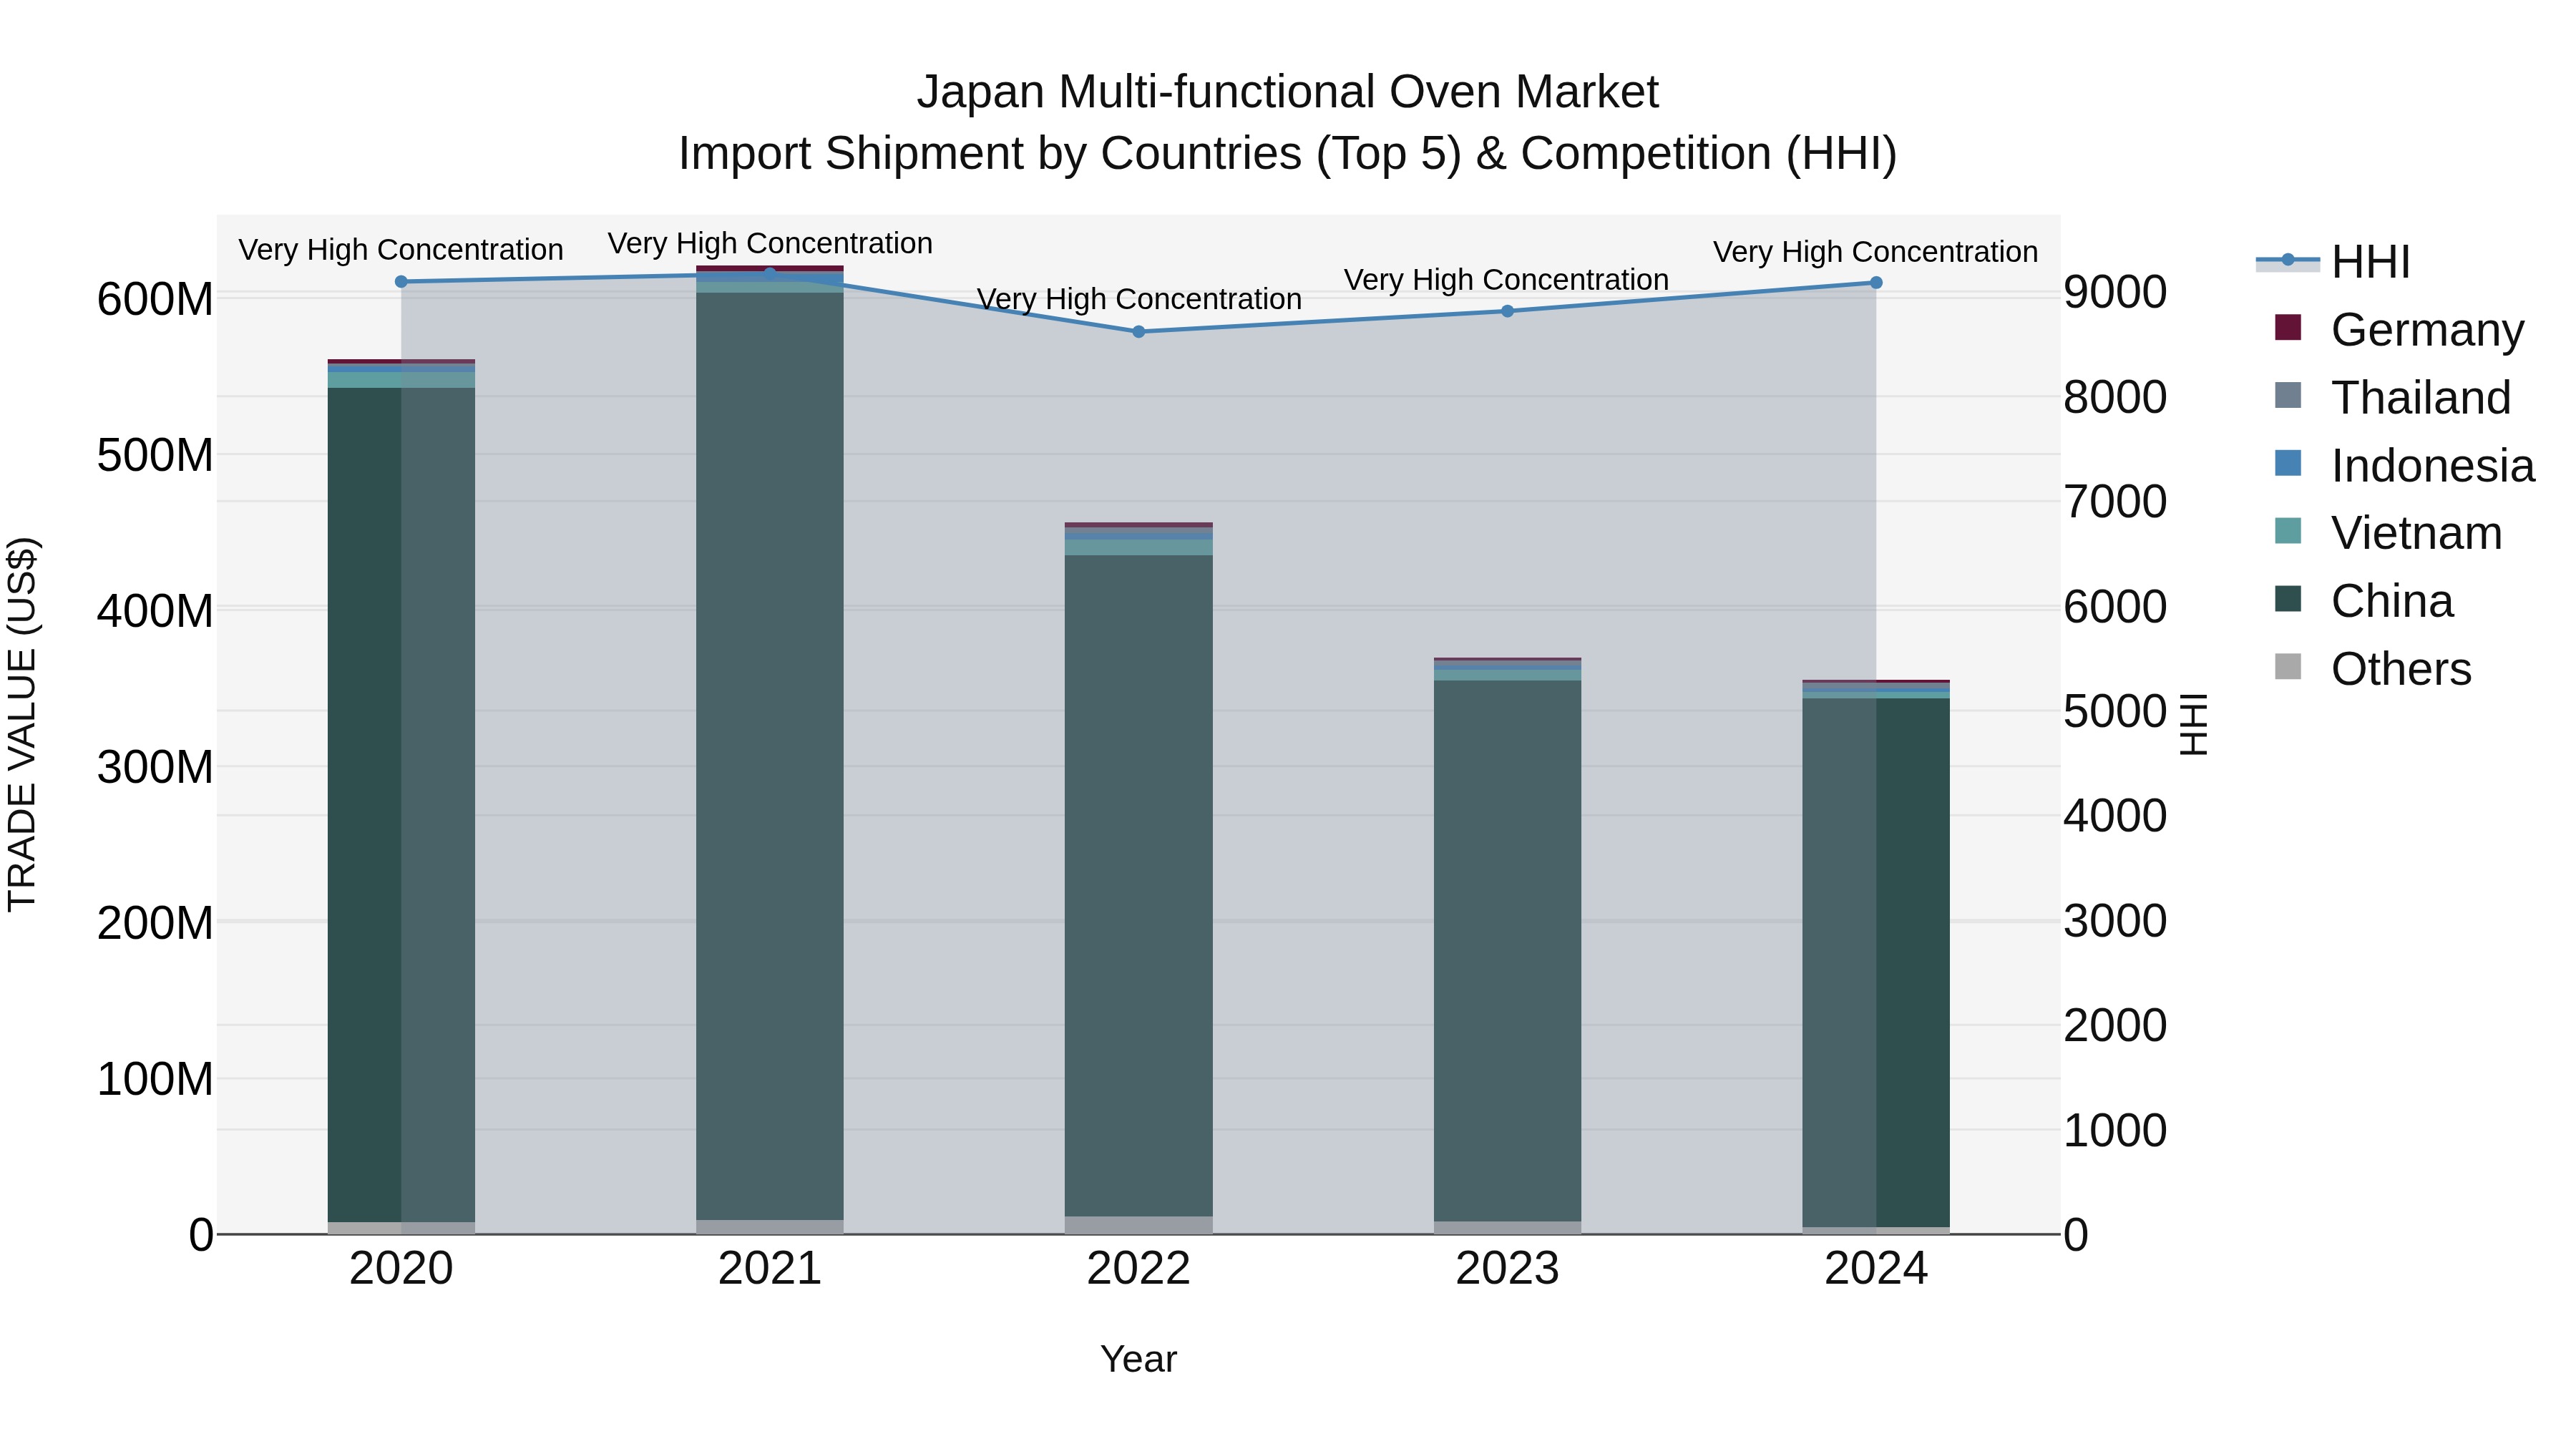This screenshot has width=2576, height=1449.
Task: Click the 2023 HHI data point
Action: point(1508,311)
